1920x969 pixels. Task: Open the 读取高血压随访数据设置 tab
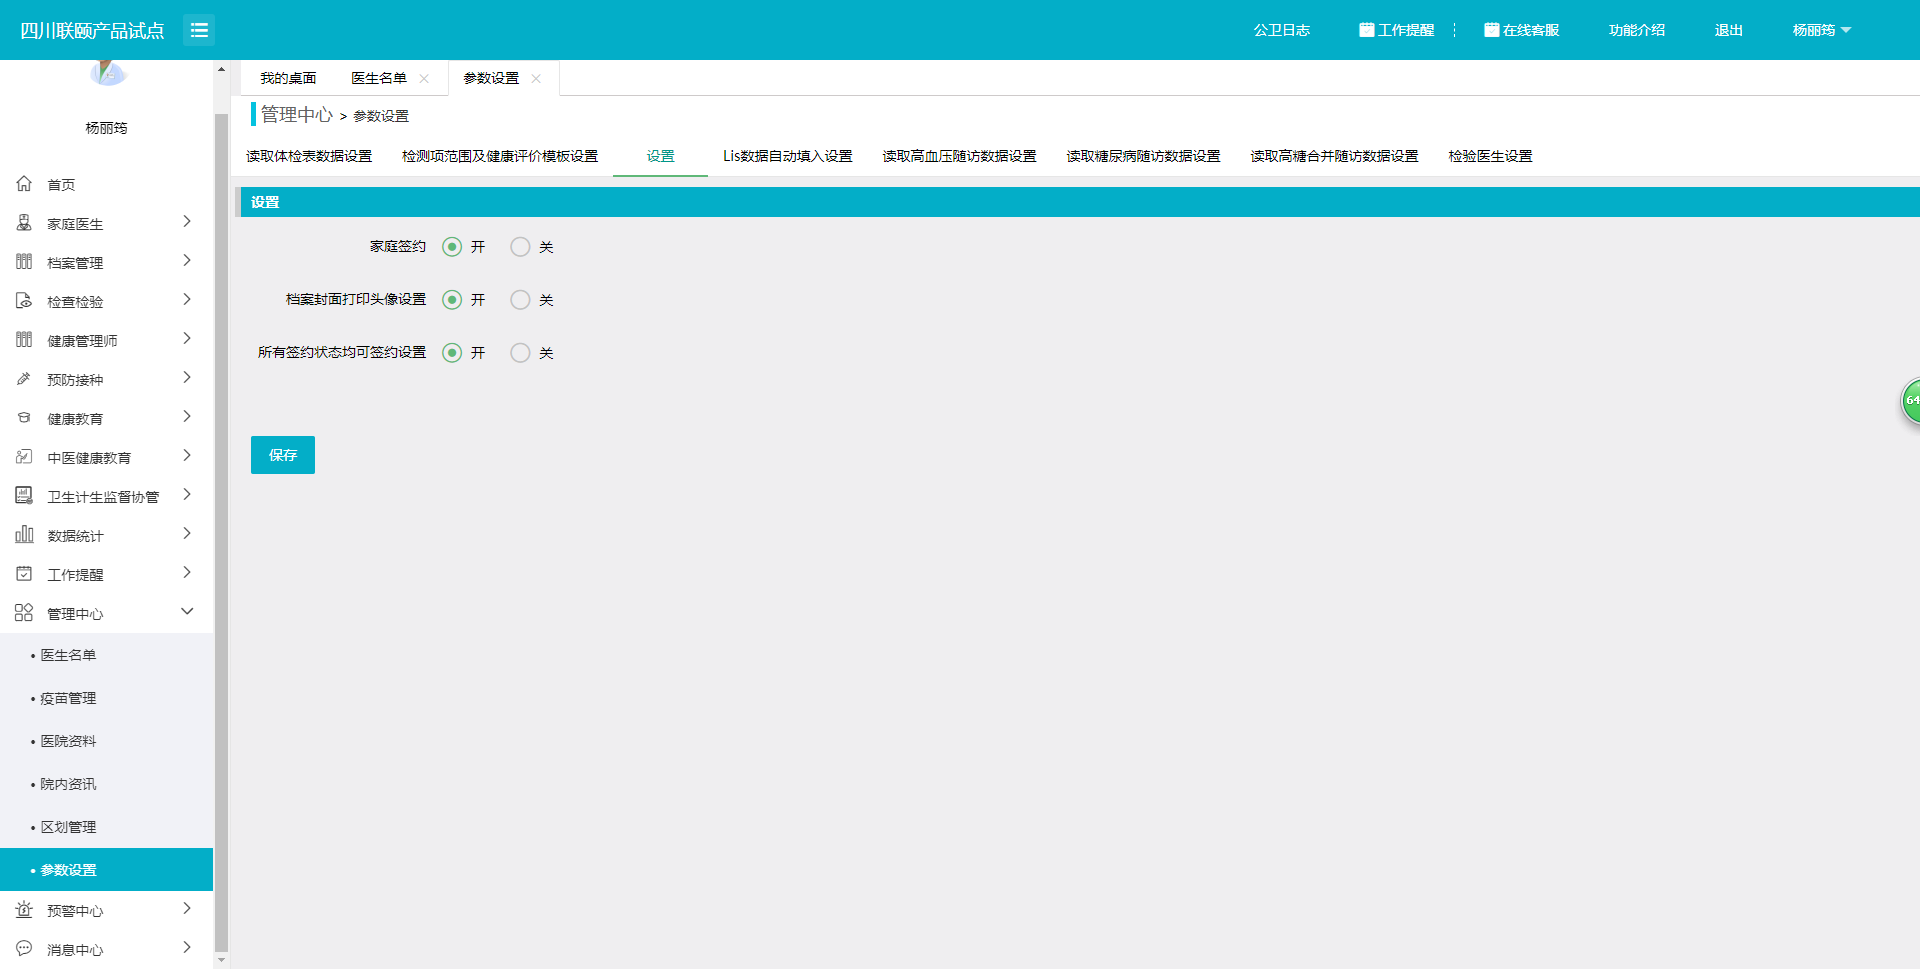coord(959,156)
